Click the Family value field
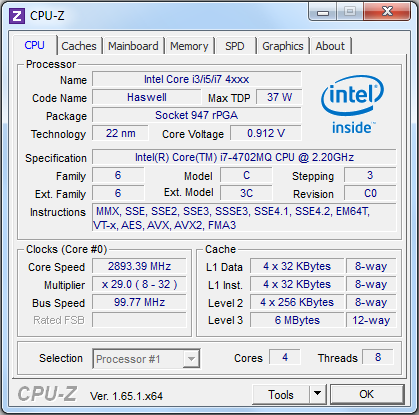Viewport: 419px width, 415px height. 118,175
